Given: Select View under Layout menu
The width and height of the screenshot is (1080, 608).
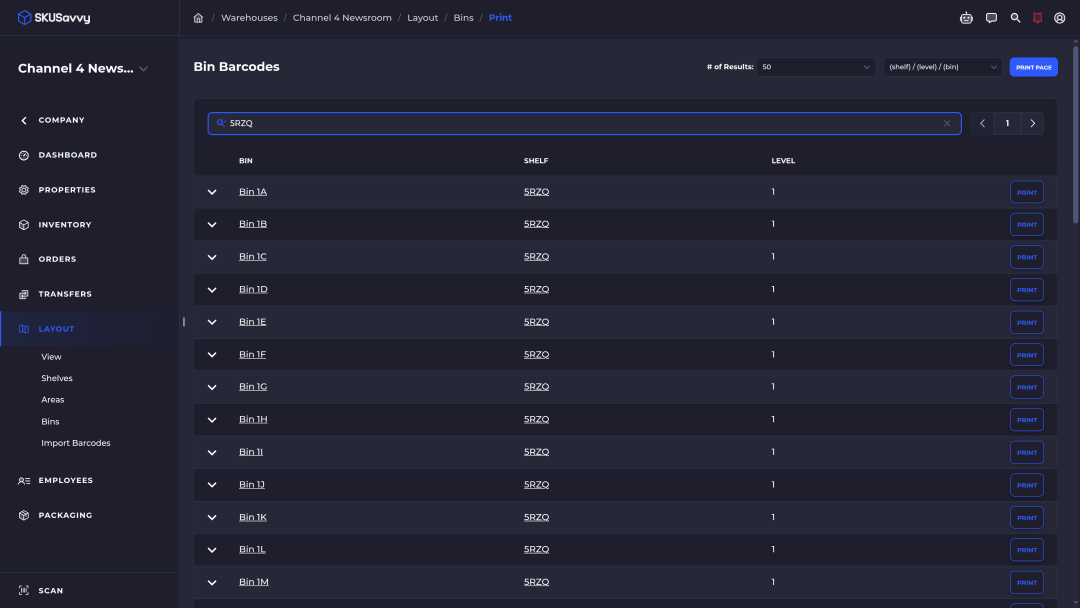Looking at the screenshot, I should (51, 357).
